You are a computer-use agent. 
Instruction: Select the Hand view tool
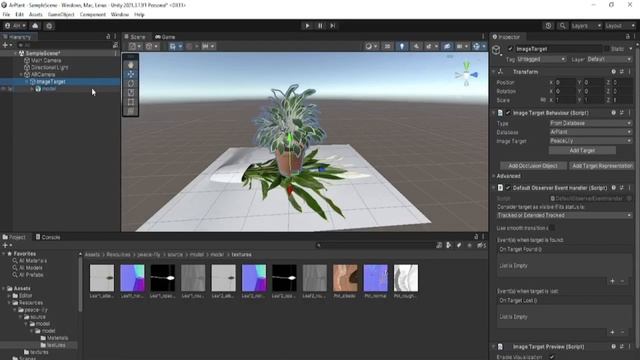[131, 65]
